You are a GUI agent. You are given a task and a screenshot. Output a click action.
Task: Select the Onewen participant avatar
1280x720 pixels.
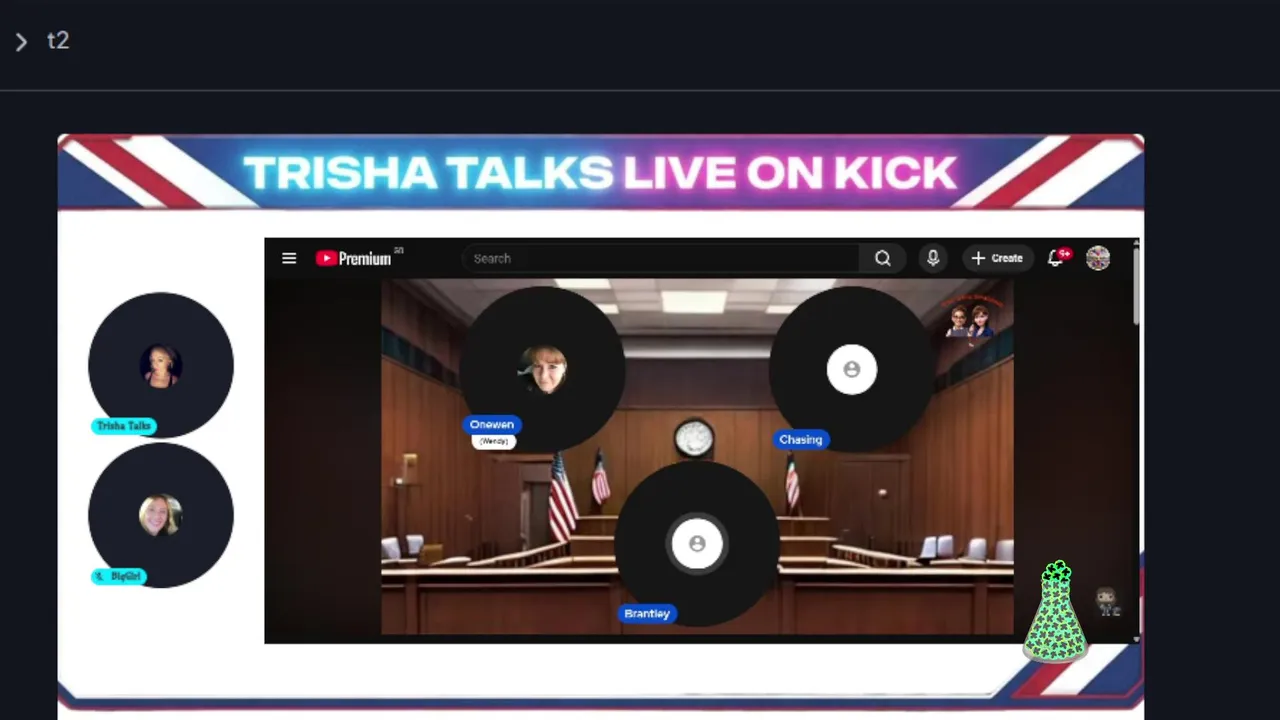(x=543, y=369)
